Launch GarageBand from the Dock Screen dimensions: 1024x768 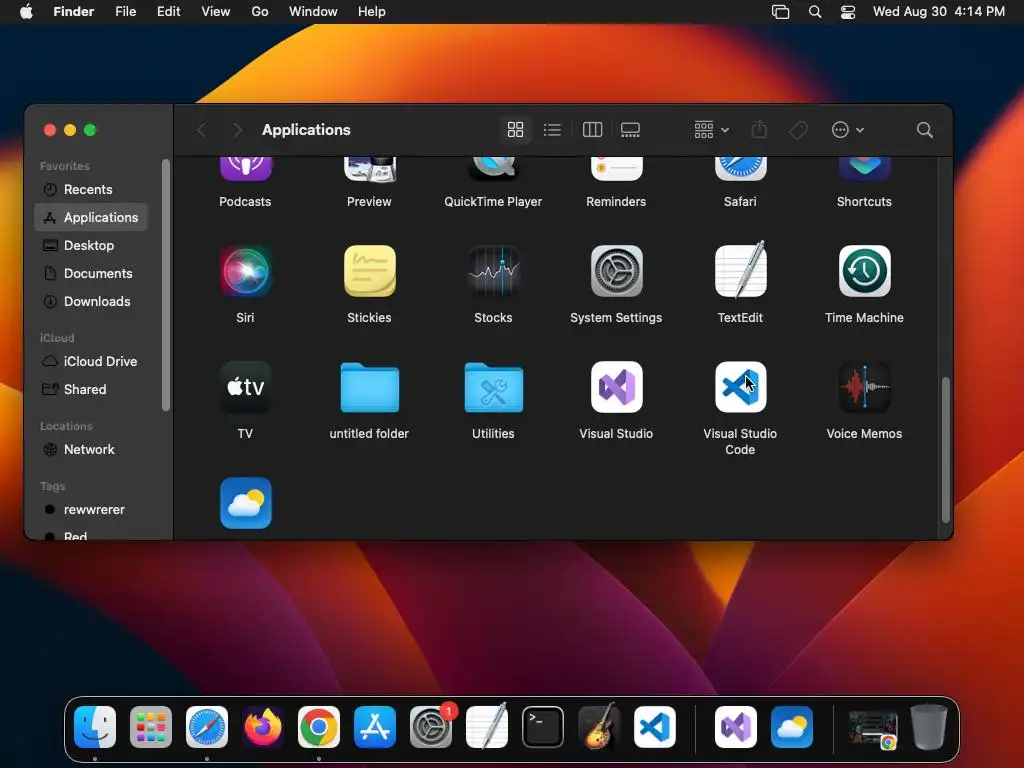click(598, 726)
